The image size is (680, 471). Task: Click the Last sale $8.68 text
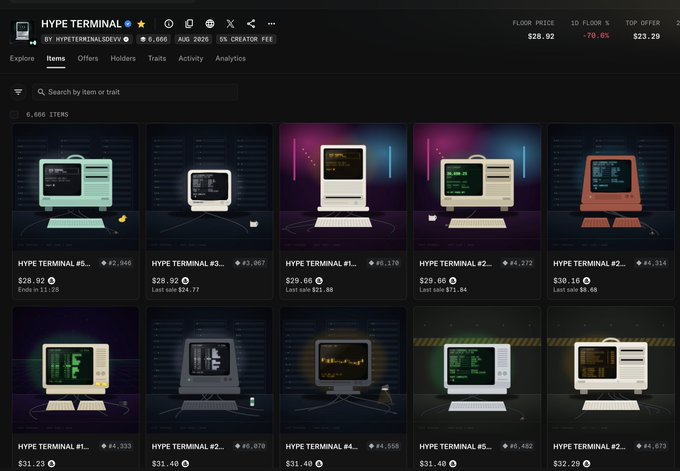(x=575, y=290)
